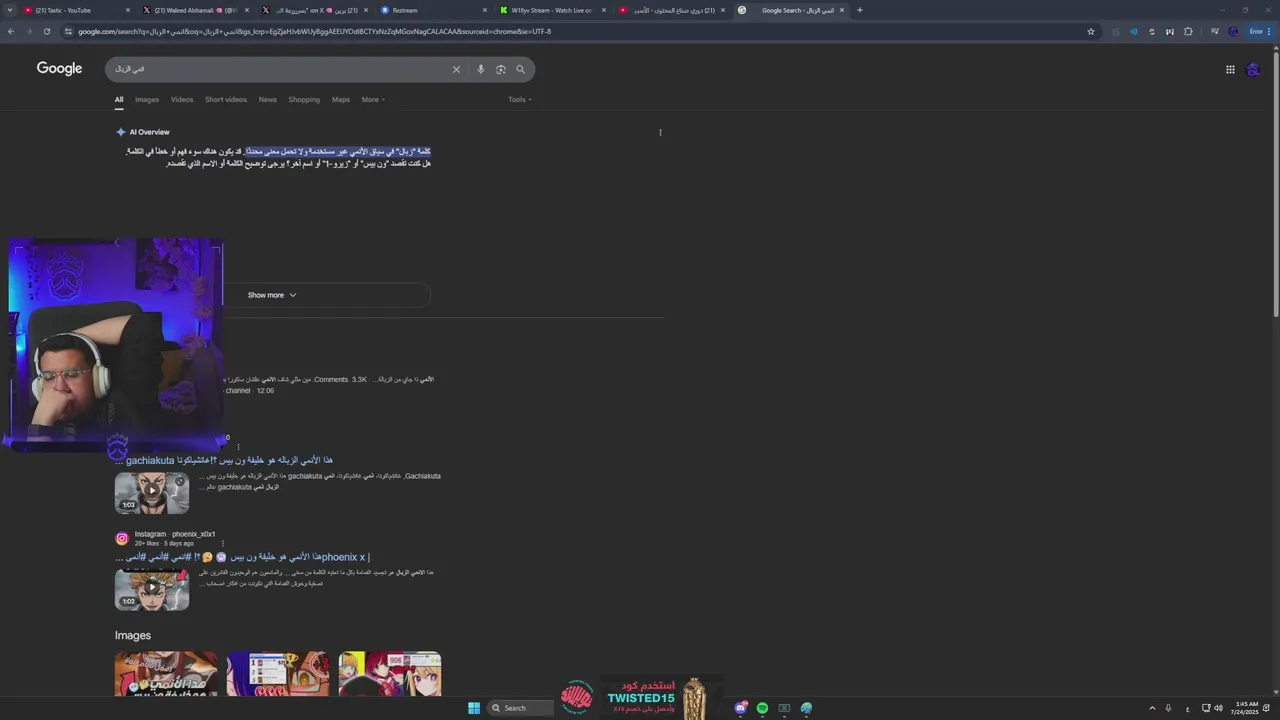
Task: Open search by image via Lens icon
Action: coord(500,69)
